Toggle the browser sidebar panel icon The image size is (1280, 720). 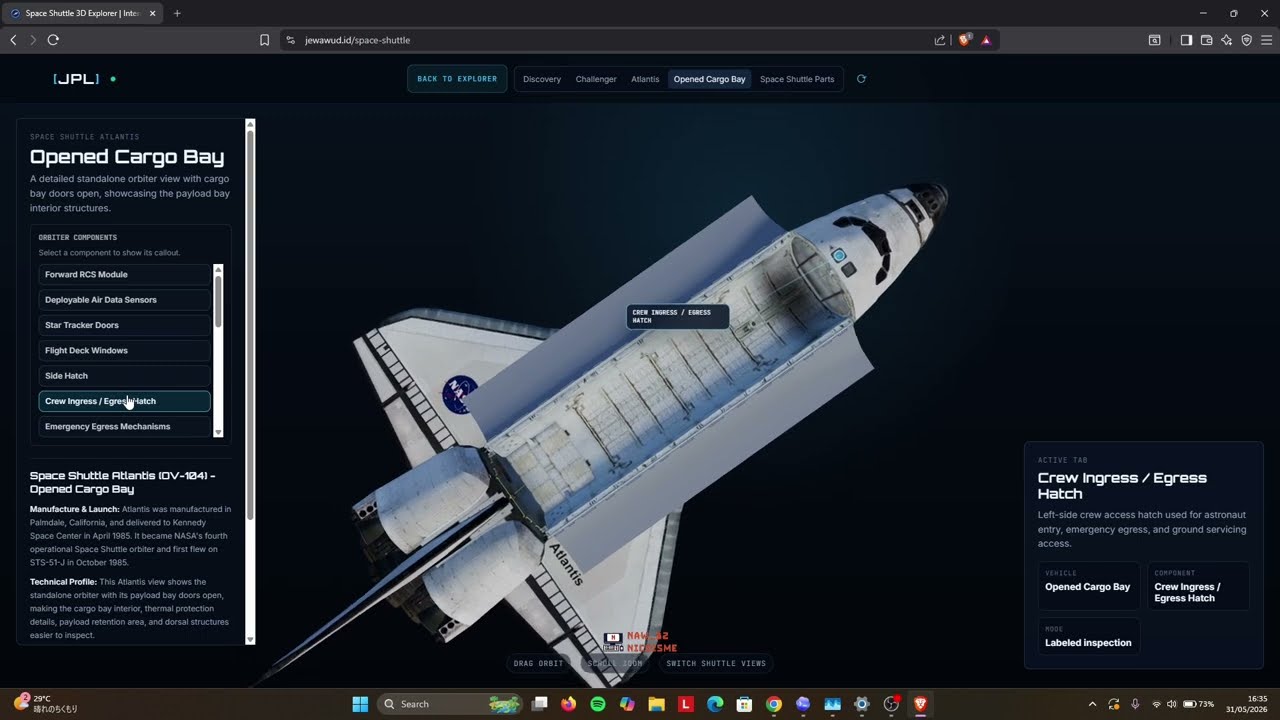coord(1186,40)
